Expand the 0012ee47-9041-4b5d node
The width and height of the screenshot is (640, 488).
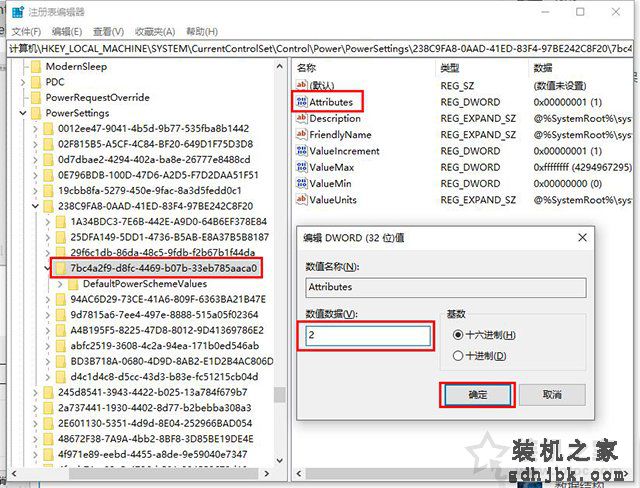click(x=36, y=129)
